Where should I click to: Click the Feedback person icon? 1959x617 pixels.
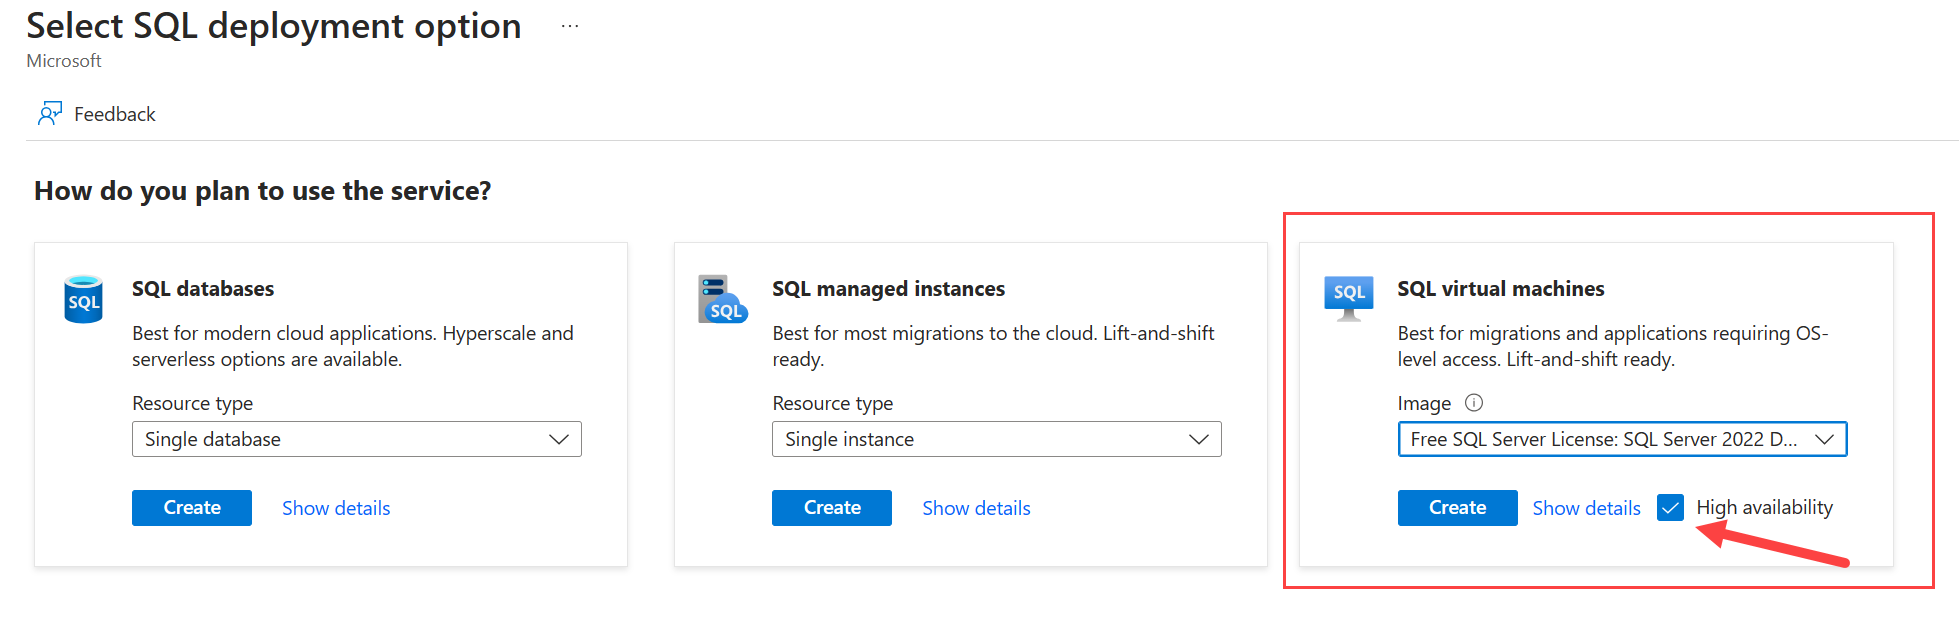pyautogui.click(x=50, y=114)
